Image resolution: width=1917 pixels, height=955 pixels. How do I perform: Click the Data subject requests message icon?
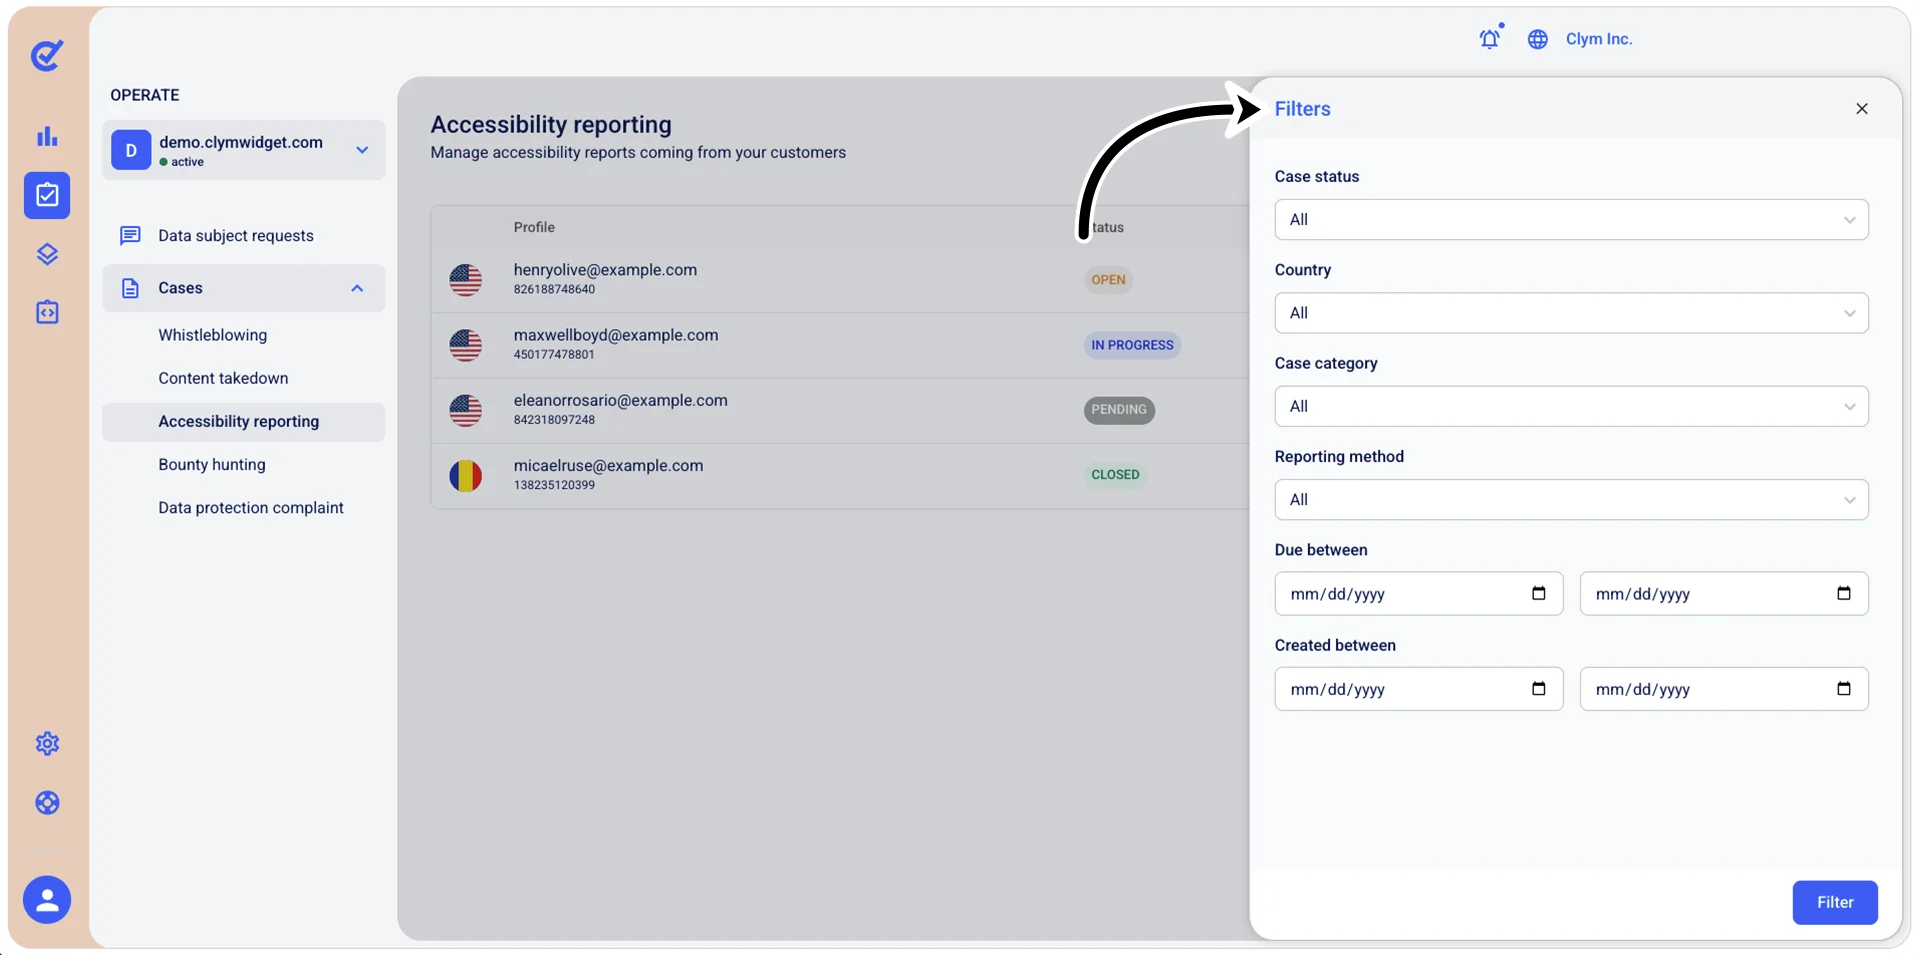[x=130, y=235]
